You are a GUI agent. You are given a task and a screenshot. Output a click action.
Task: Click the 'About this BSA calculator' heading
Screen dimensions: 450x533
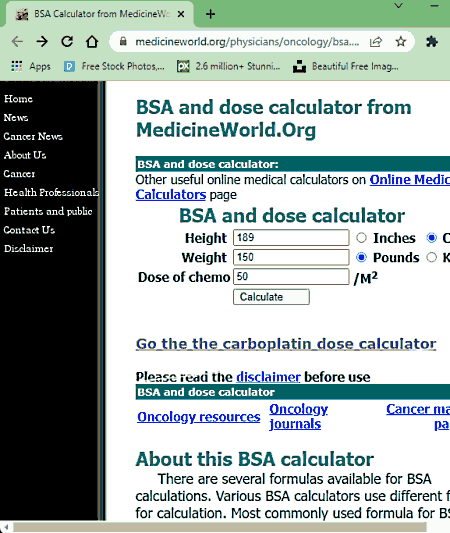(x=255, y=459)
